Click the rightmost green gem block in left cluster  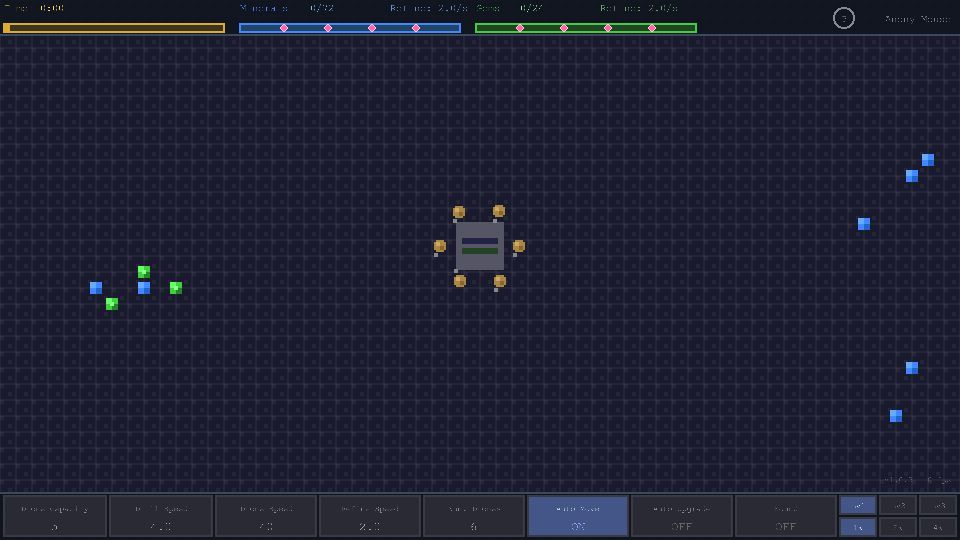tap(176, 288)
